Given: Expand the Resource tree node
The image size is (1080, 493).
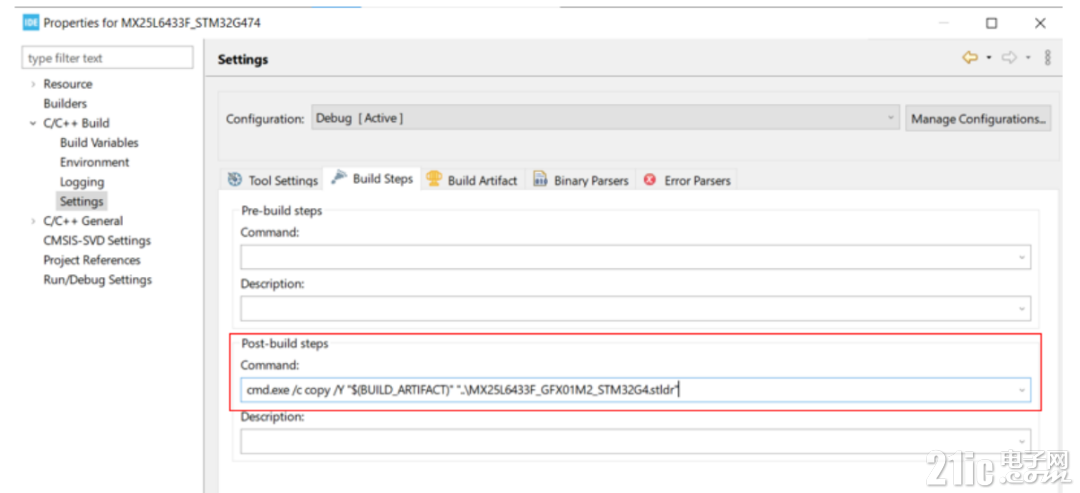Looking at the screenshot, I should pyautogui.click(x=32, y=84).
